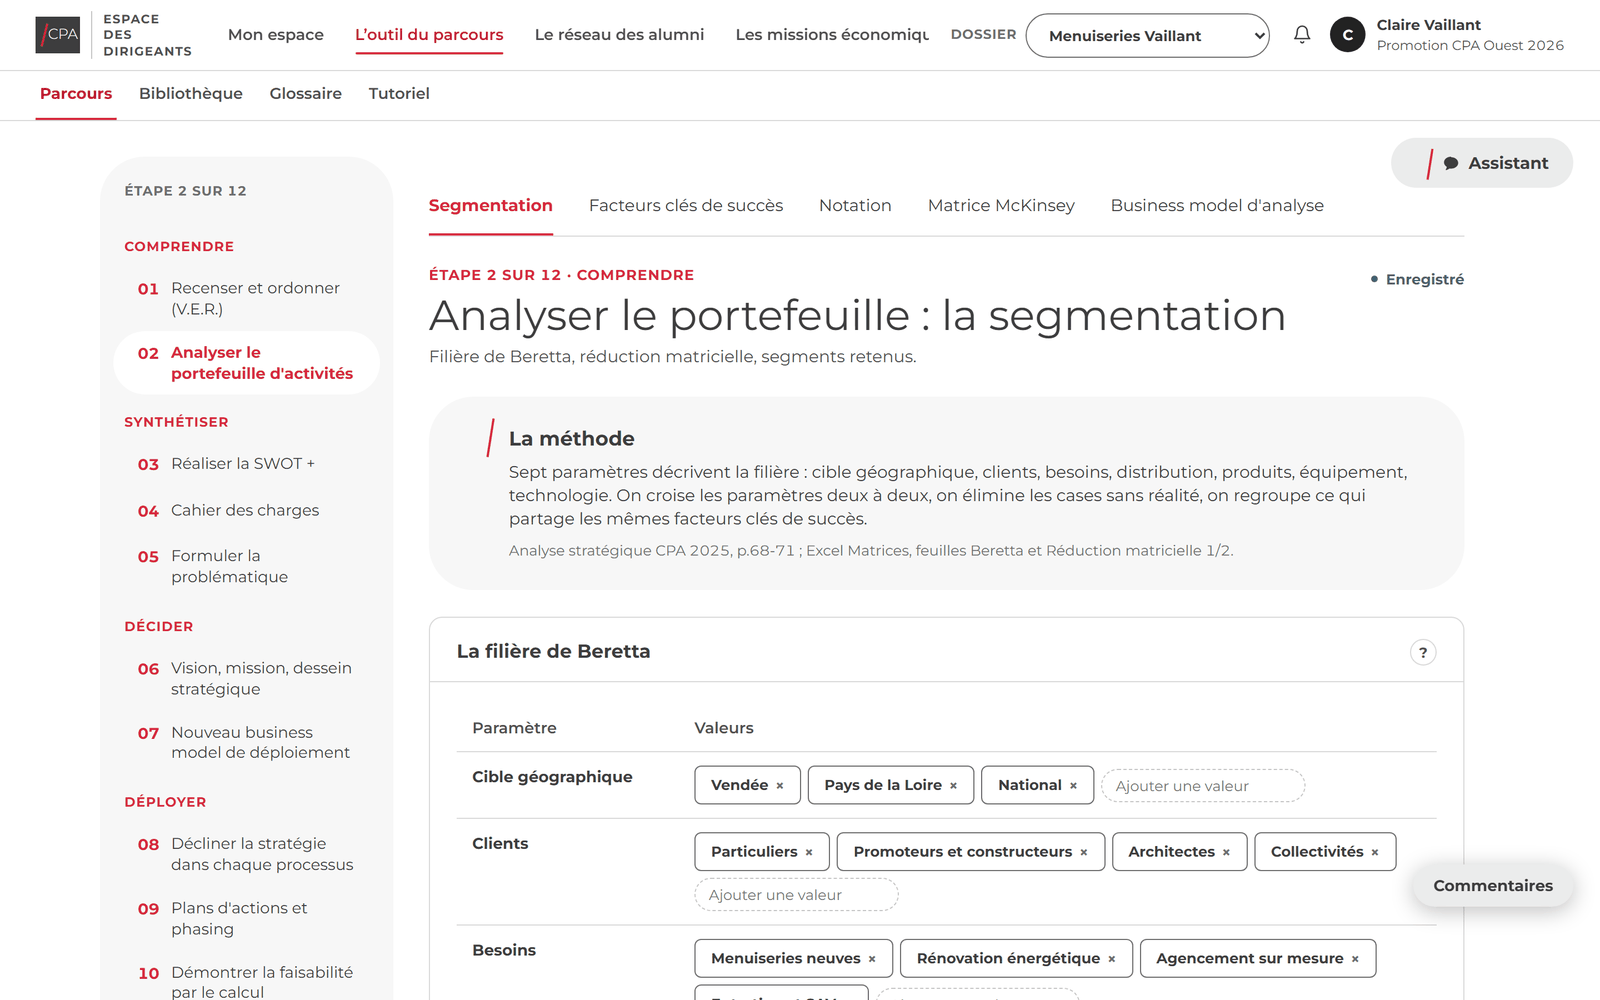Viewport: 1600px width, 1000px height.
Task: Open the Tutoriel tab
Action: click(x=399, y=94)
